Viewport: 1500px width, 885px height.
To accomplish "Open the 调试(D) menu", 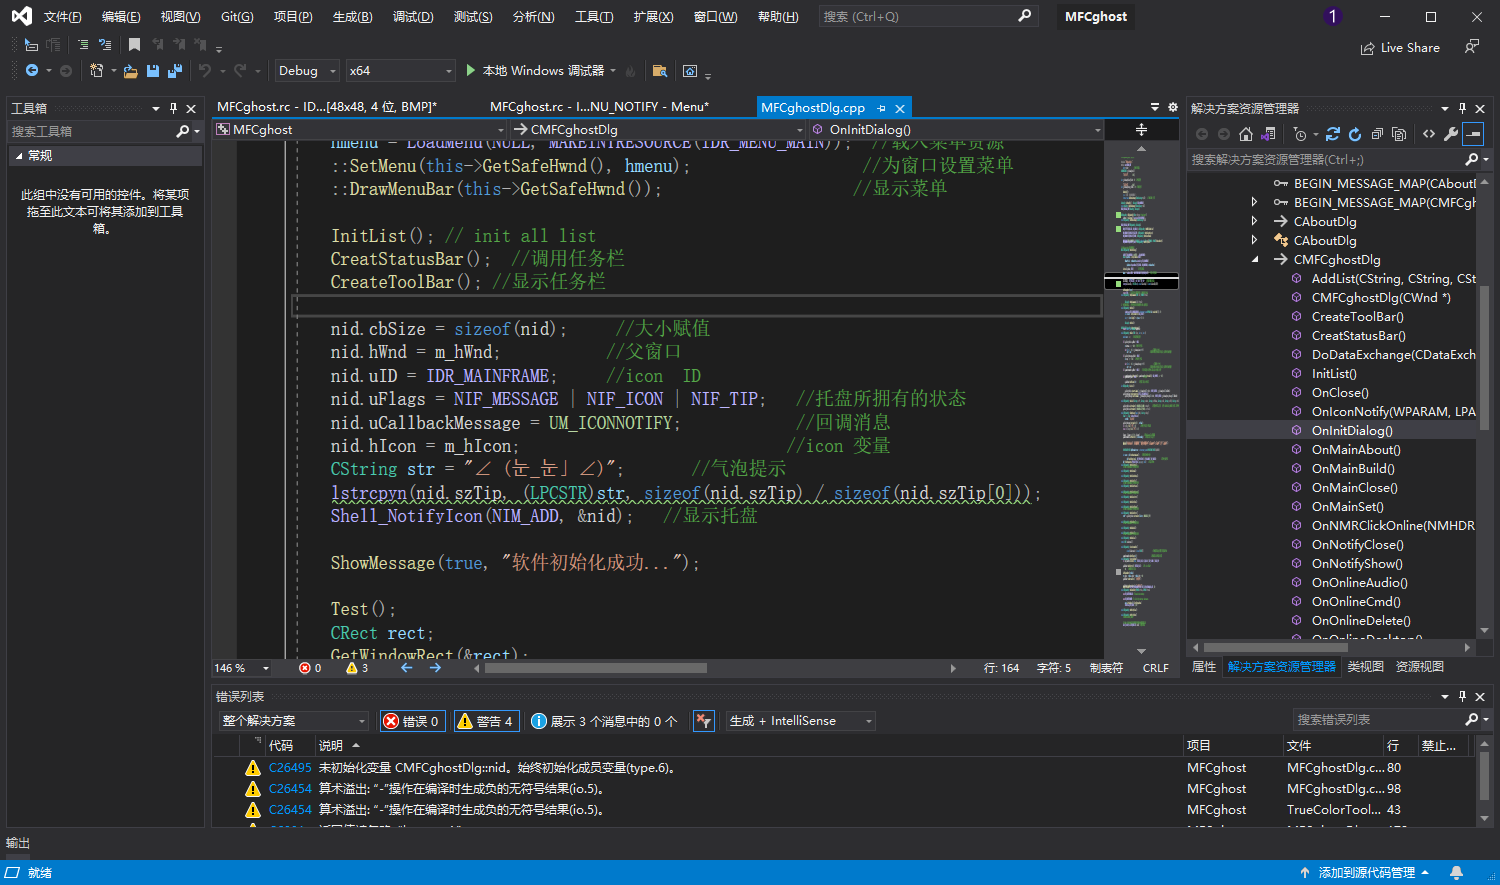I will (413, 17).
